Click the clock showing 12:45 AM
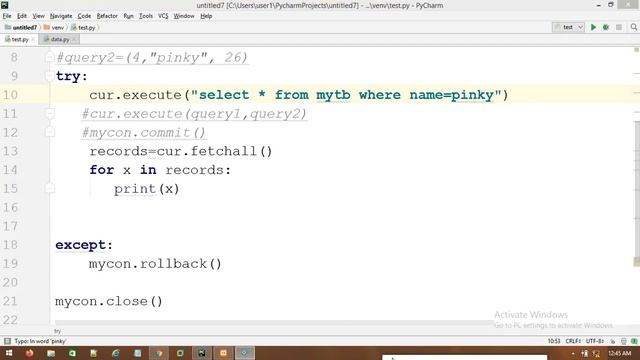Viewport: 640px width, 360px height. tap(620, 353)
